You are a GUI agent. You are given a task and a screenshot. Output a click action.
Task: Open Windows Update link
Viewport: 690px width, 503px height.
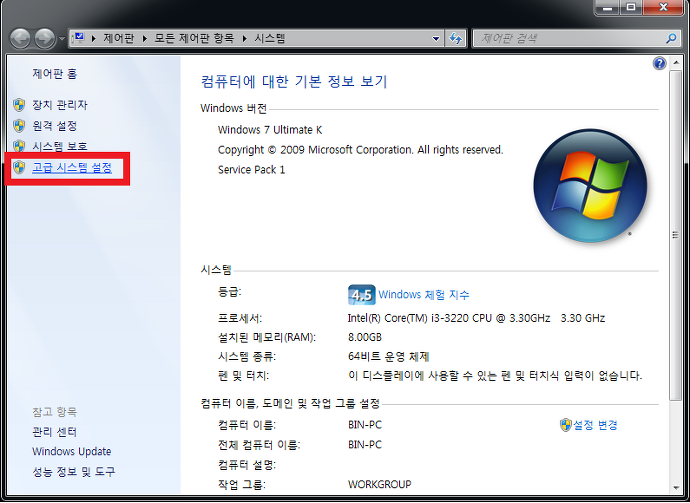[x=72, y=452]
